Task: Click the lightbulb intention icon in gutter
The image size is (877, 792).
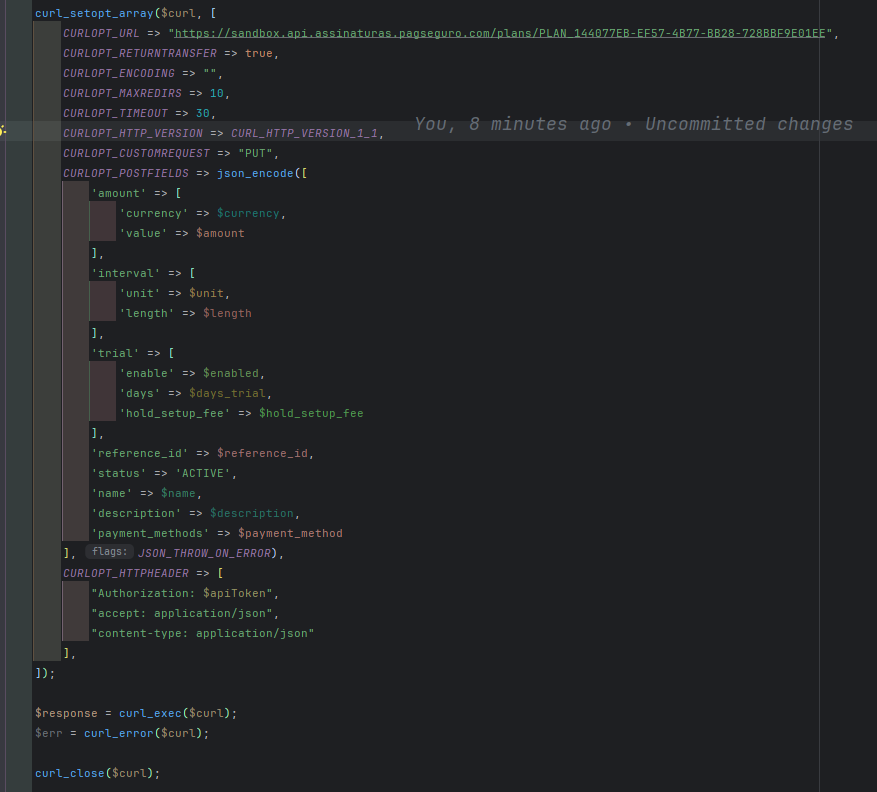Action: 3,131
